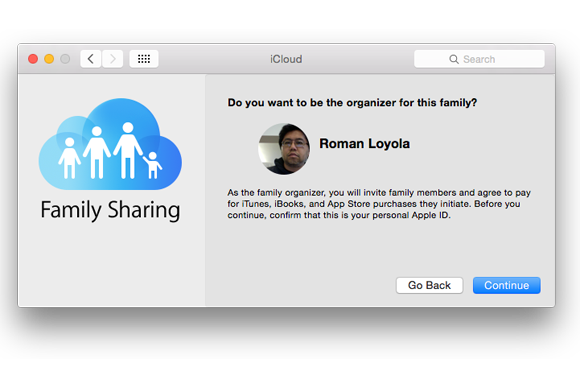Screen dimensions: 580x388
Task: Click the magnifying glass search icon
Action: pyautogui.click(x=454, y=59)
